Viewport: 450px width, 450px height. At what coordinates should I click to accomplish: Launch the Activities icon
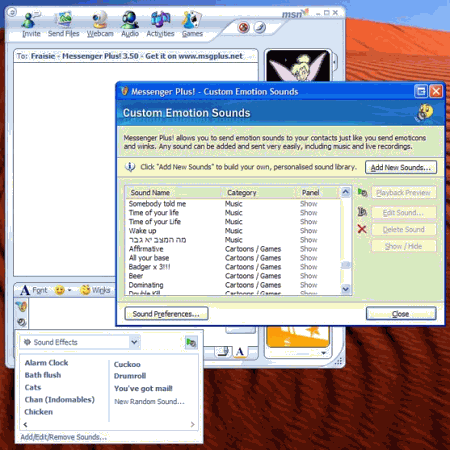click(x=160, y=24)
